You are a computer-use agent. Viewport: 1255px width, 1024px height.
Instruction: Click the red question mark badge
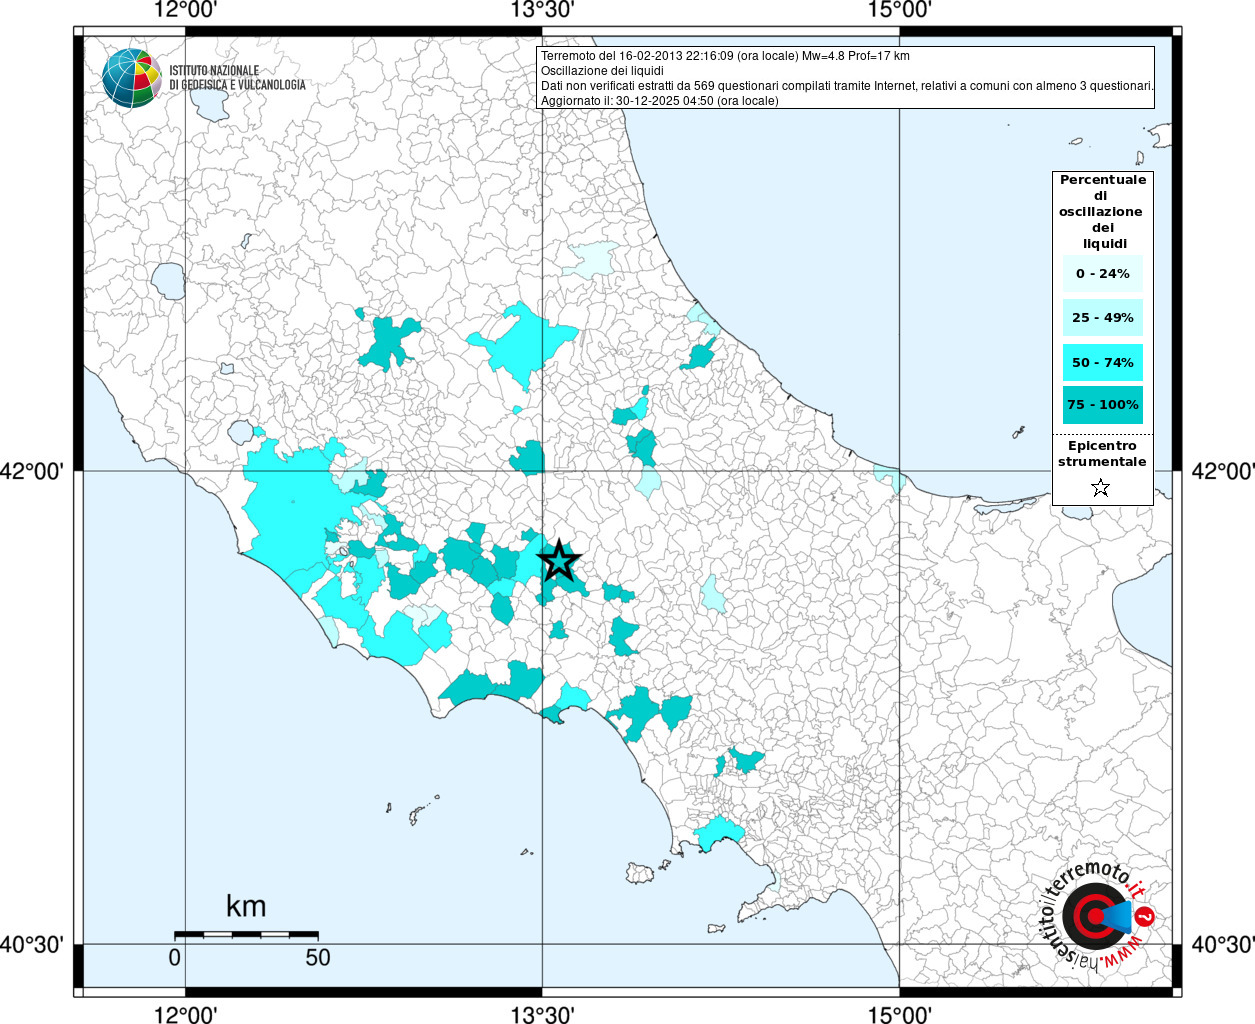point(1146,916)
